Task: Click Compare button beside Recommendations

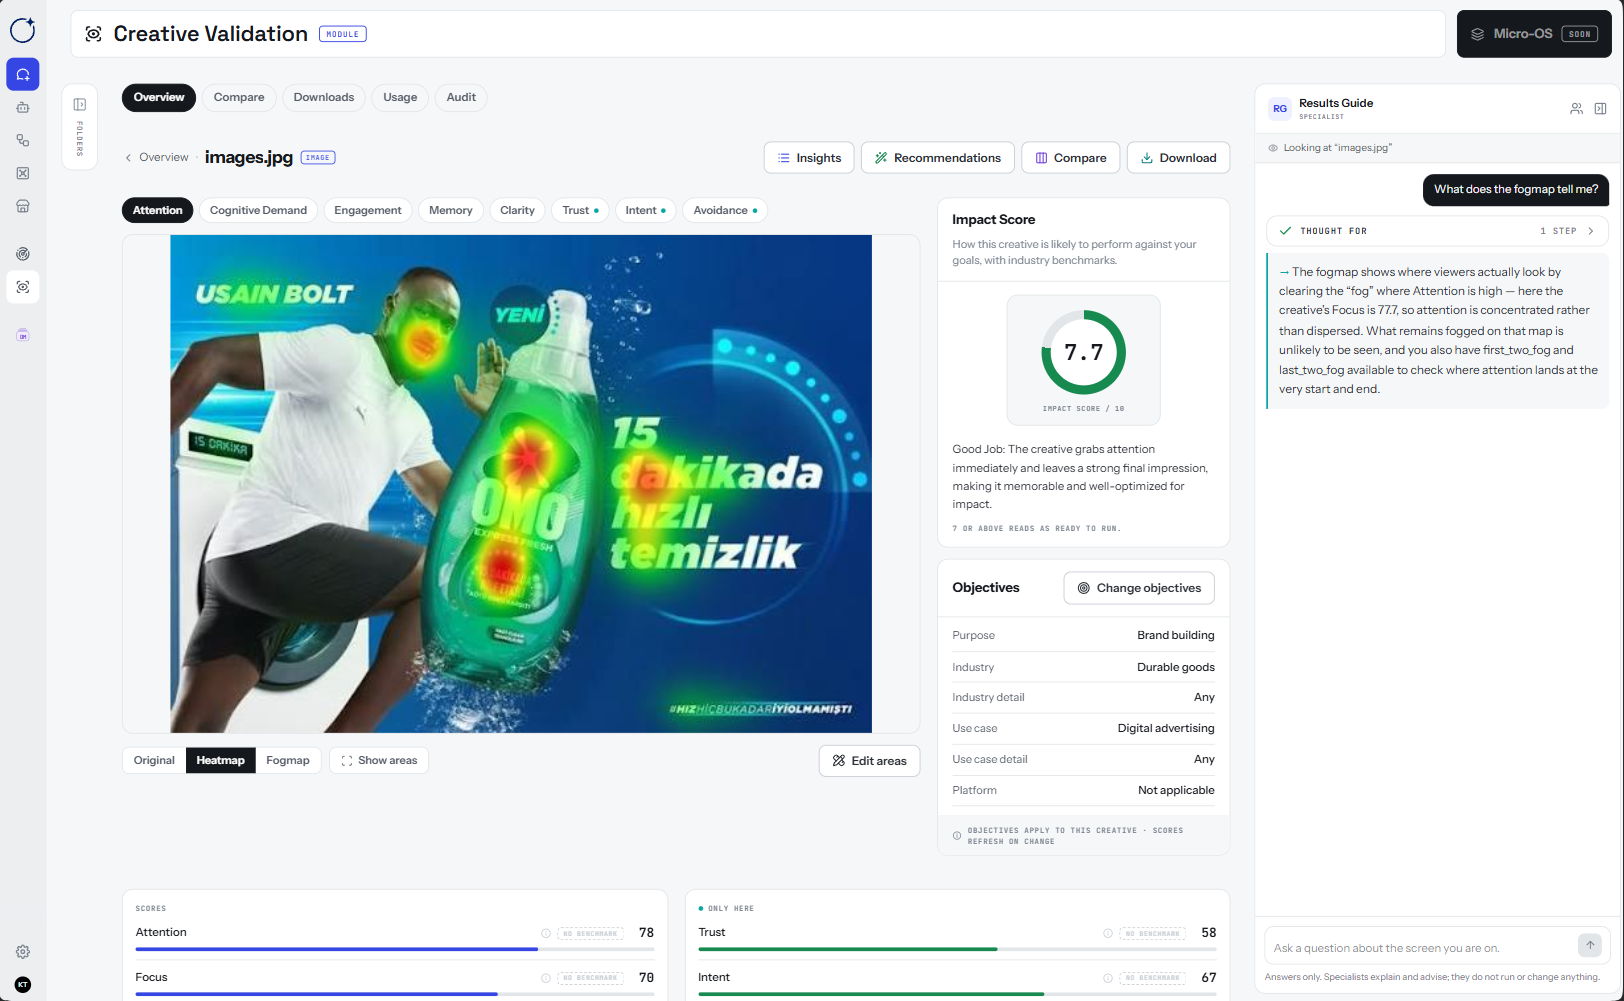Action: 1070,158
